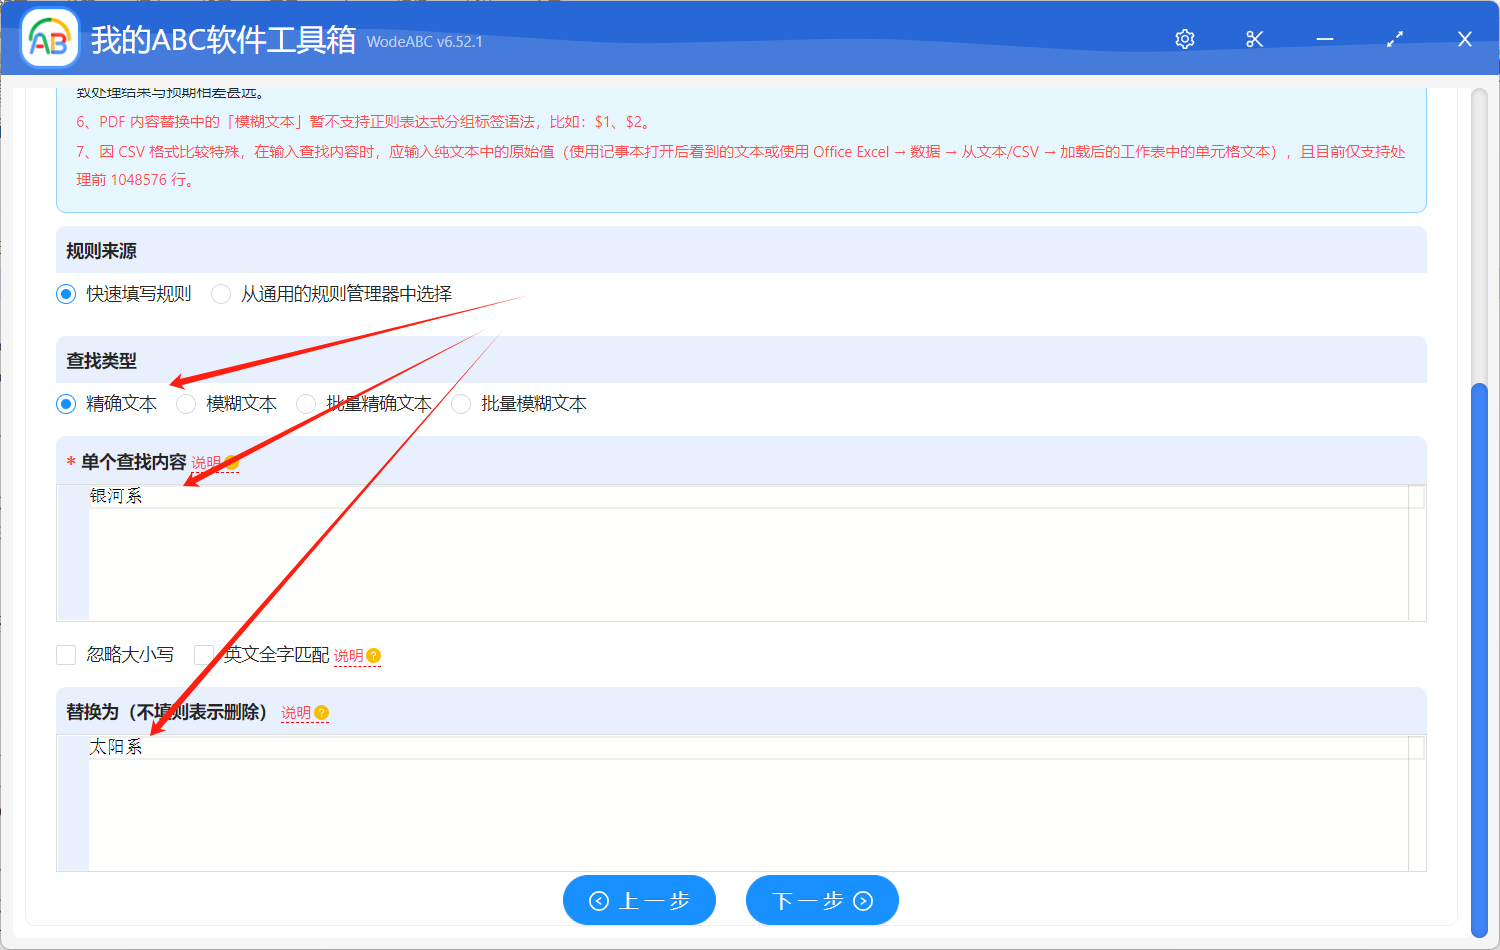Click the expand window arrows icon

point(1394,39)
